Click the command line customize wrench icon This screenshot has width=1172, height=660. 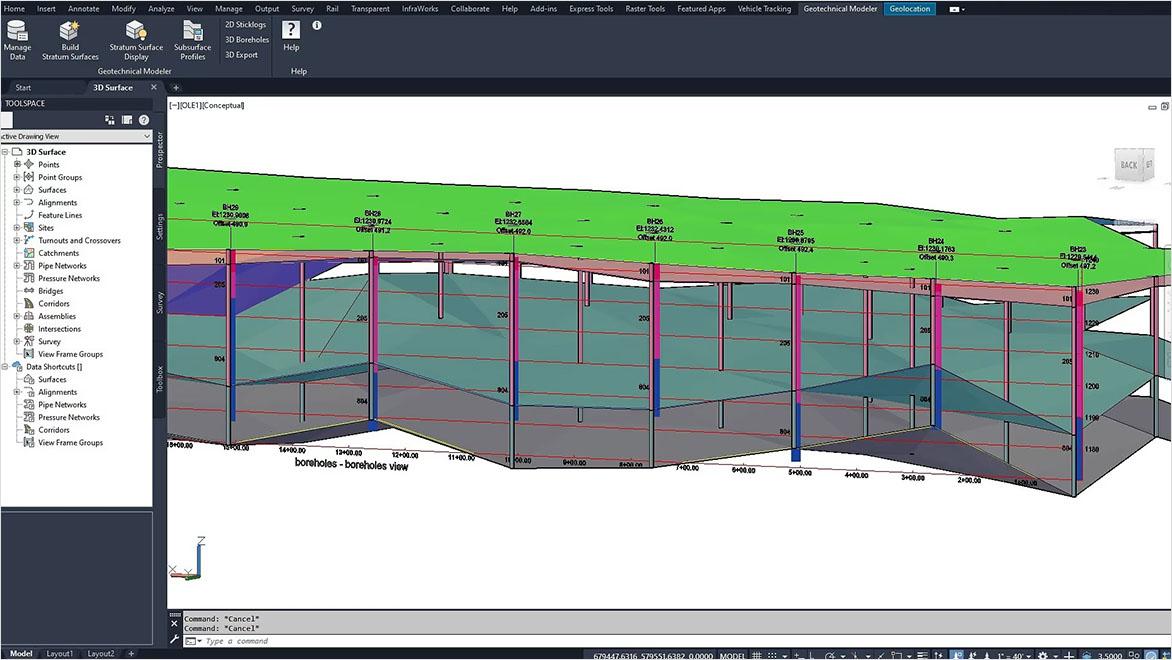[175, 641]
